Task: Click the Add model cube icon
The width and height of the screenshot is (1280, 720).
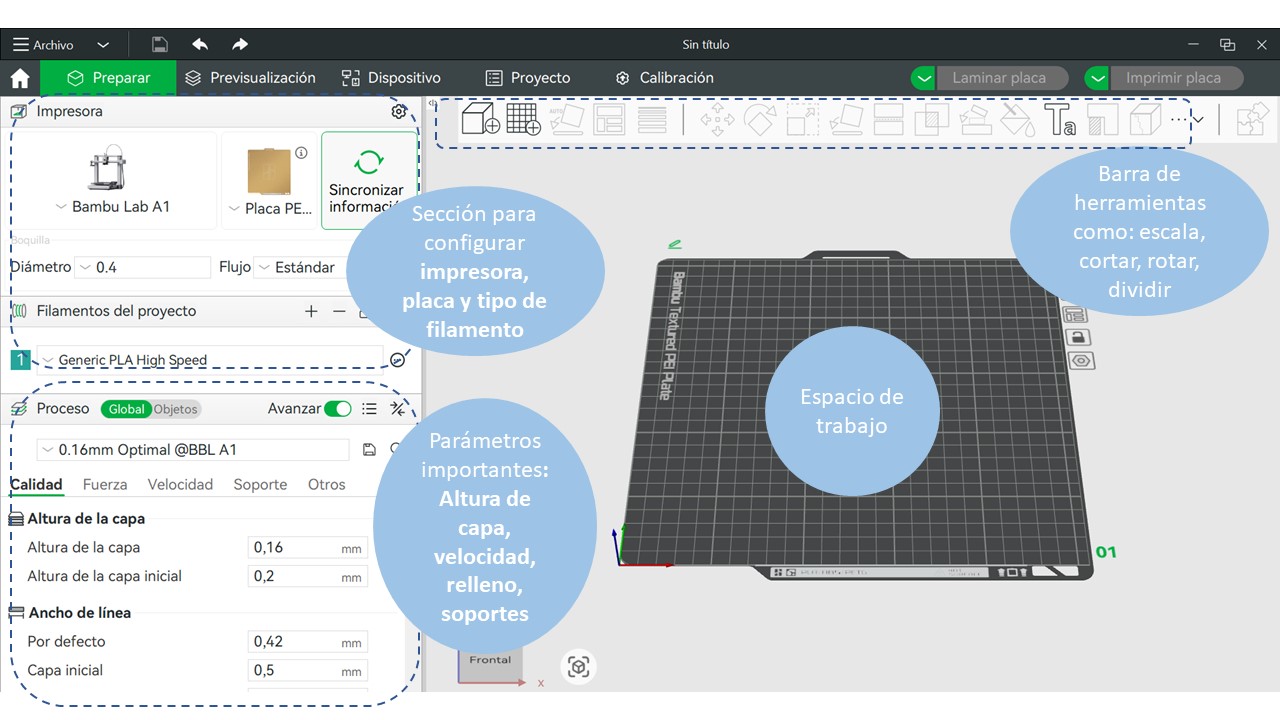Action: tap(480, 119)
